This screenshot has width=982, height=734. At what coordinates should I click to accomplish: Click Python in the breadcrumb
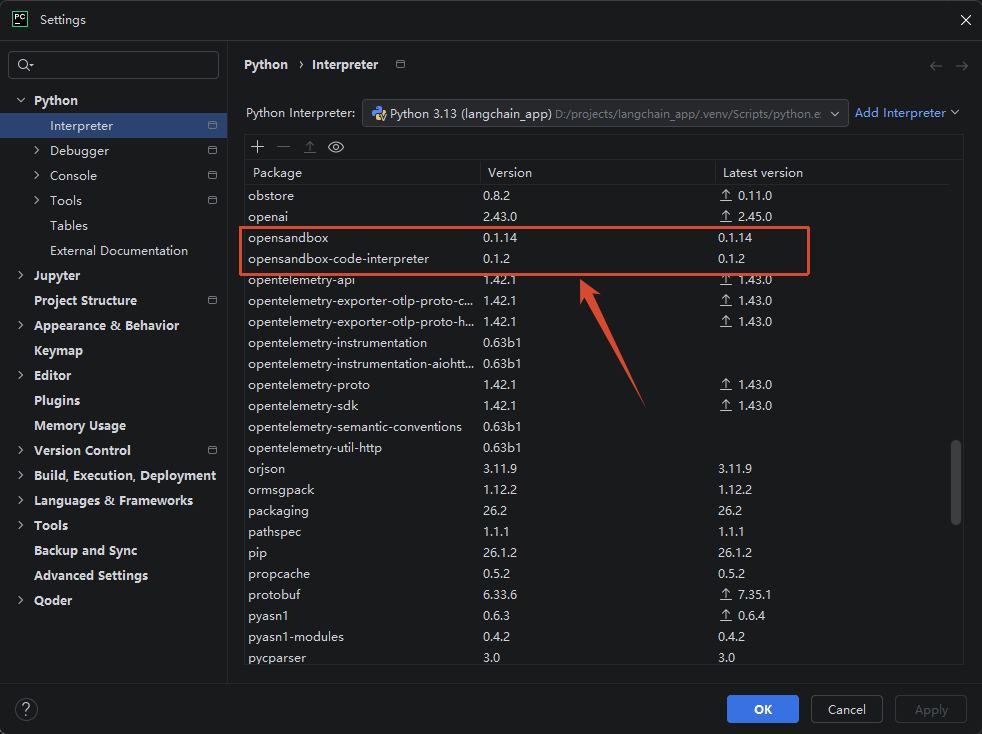click(266, 65)
